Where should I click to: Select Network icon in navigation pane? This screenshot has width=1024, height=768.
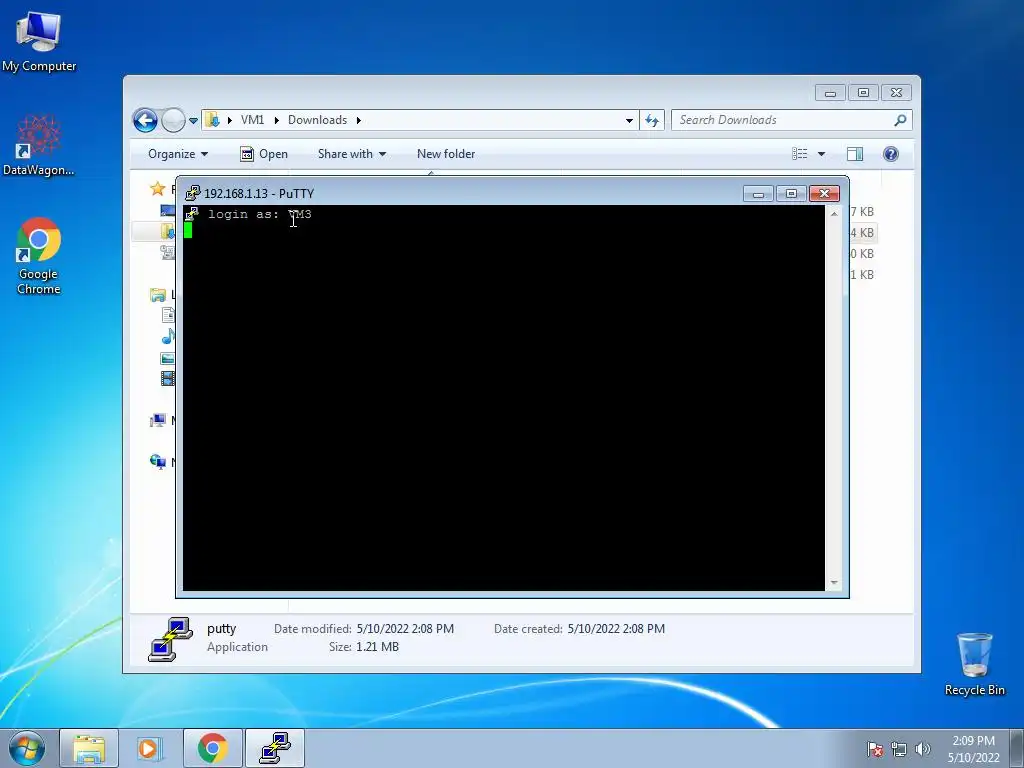click(158, 462)
